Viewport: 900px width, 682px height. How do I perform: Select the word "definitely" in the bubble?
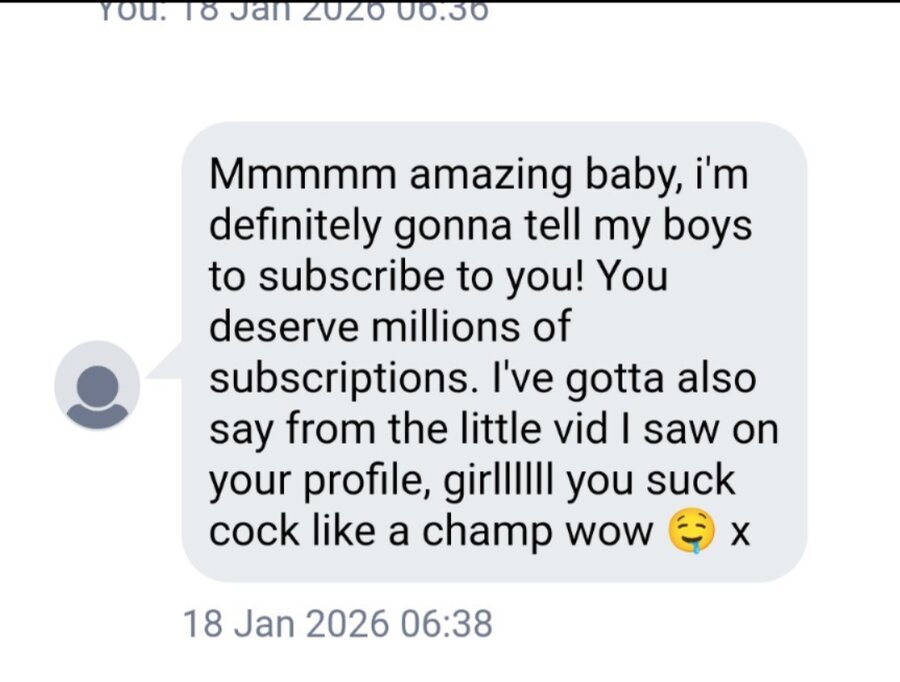click(x=295, y=227)
